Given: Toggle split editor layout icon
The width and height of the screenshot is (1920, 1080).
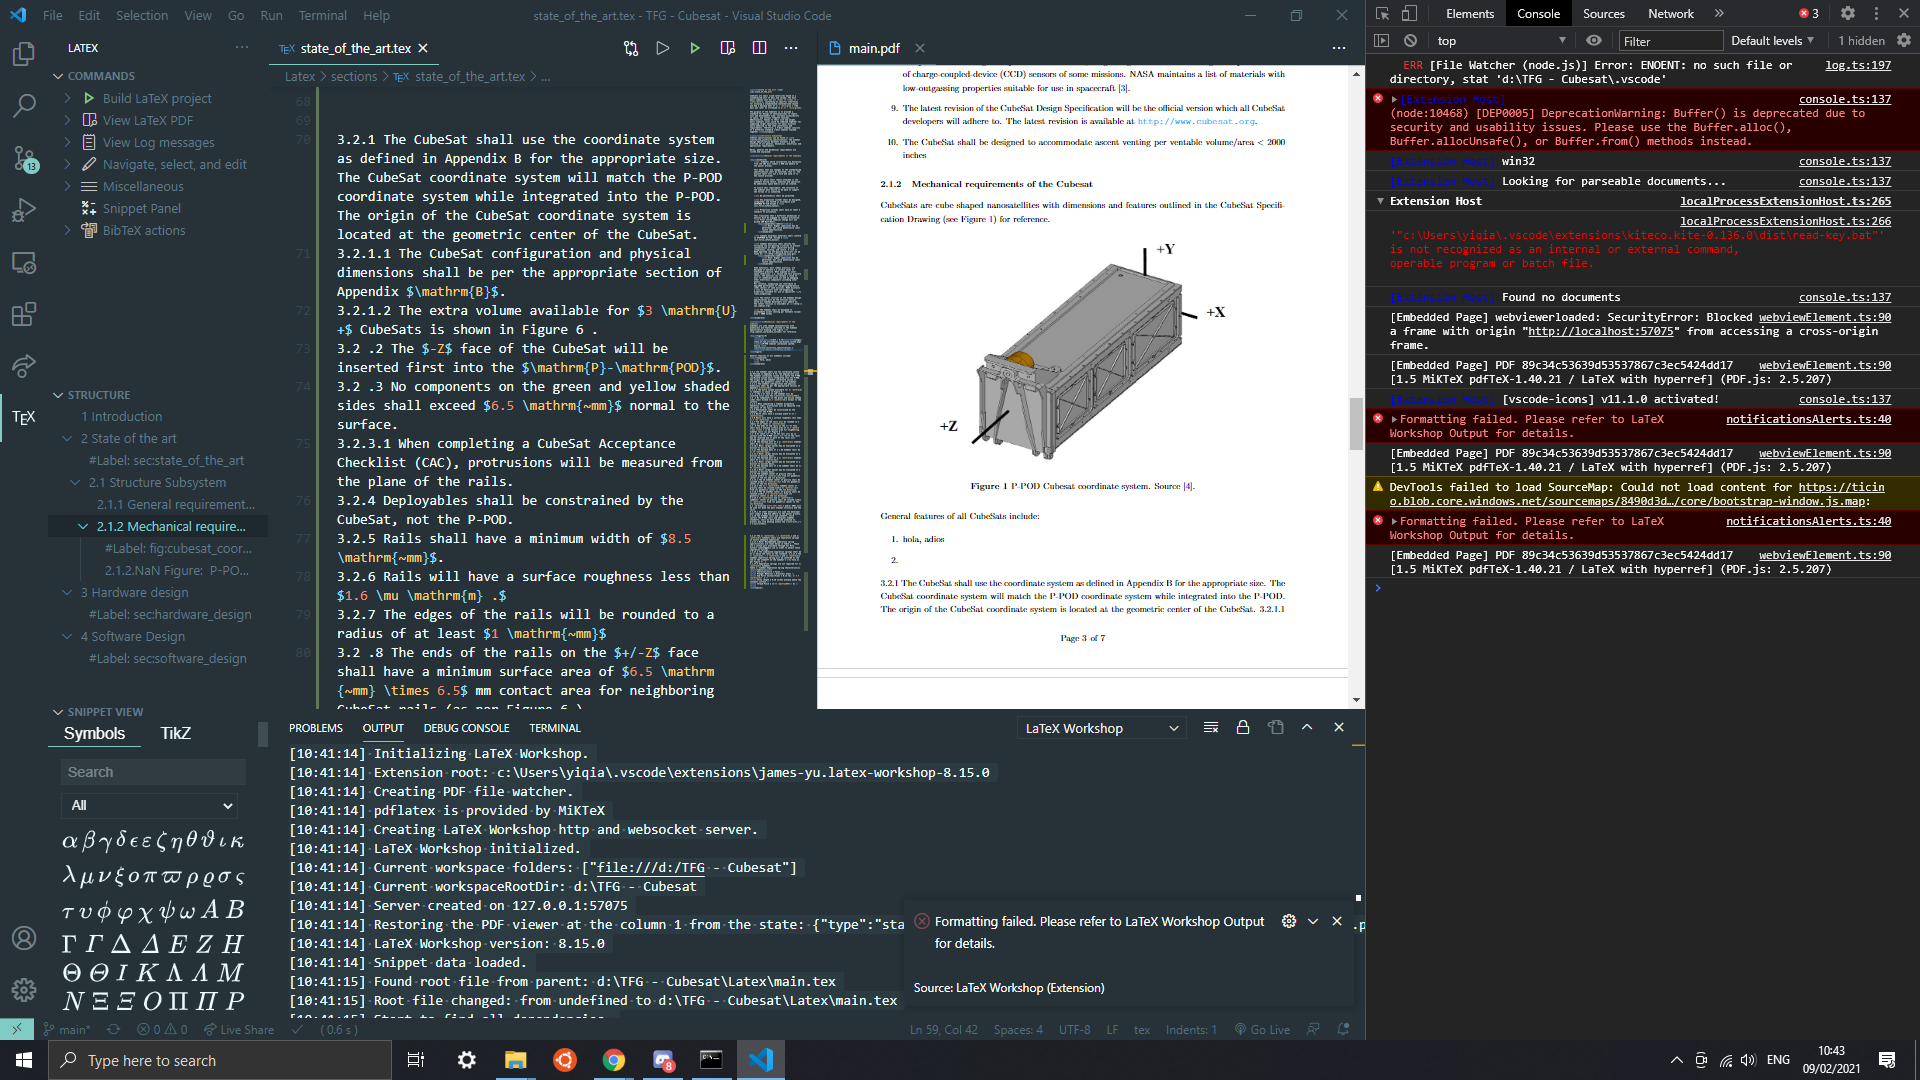Looking at the screenshot, I should (761, 47).
